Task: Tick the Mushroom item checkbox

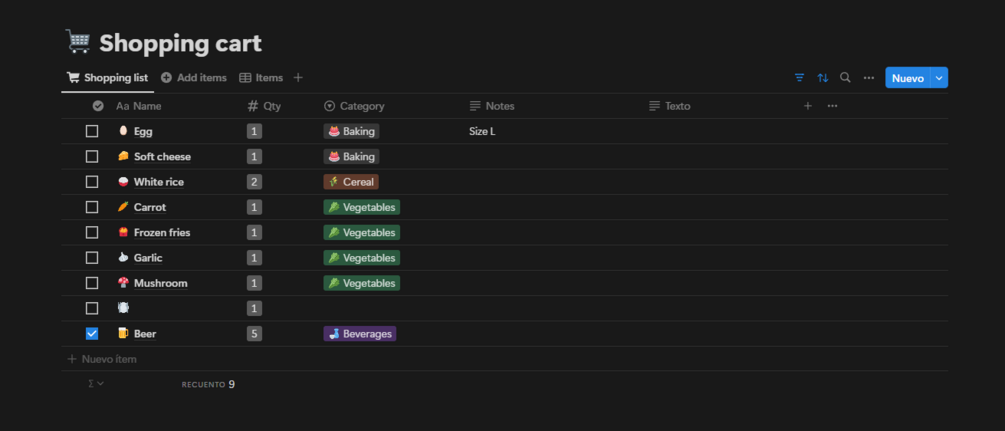Action: (92, 283)
